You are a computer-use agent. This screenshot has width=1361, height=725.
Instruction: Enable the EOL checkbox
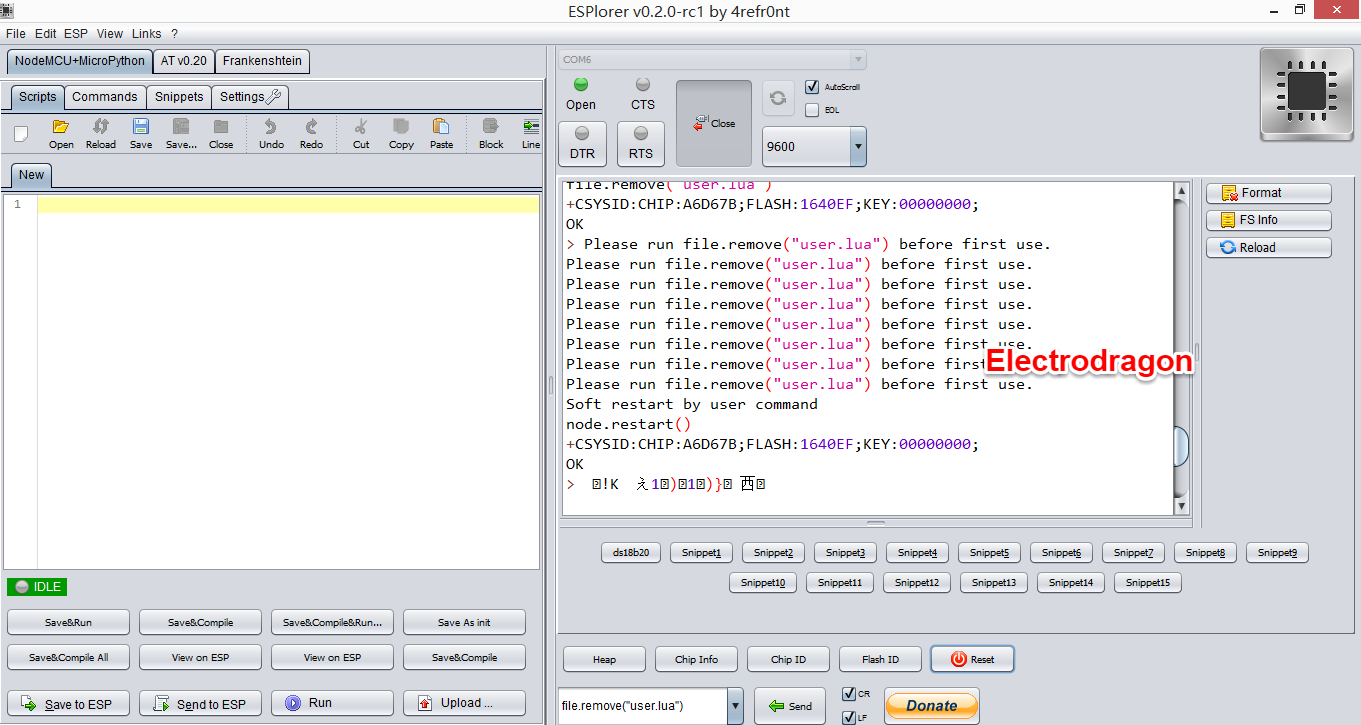[812, 110]
